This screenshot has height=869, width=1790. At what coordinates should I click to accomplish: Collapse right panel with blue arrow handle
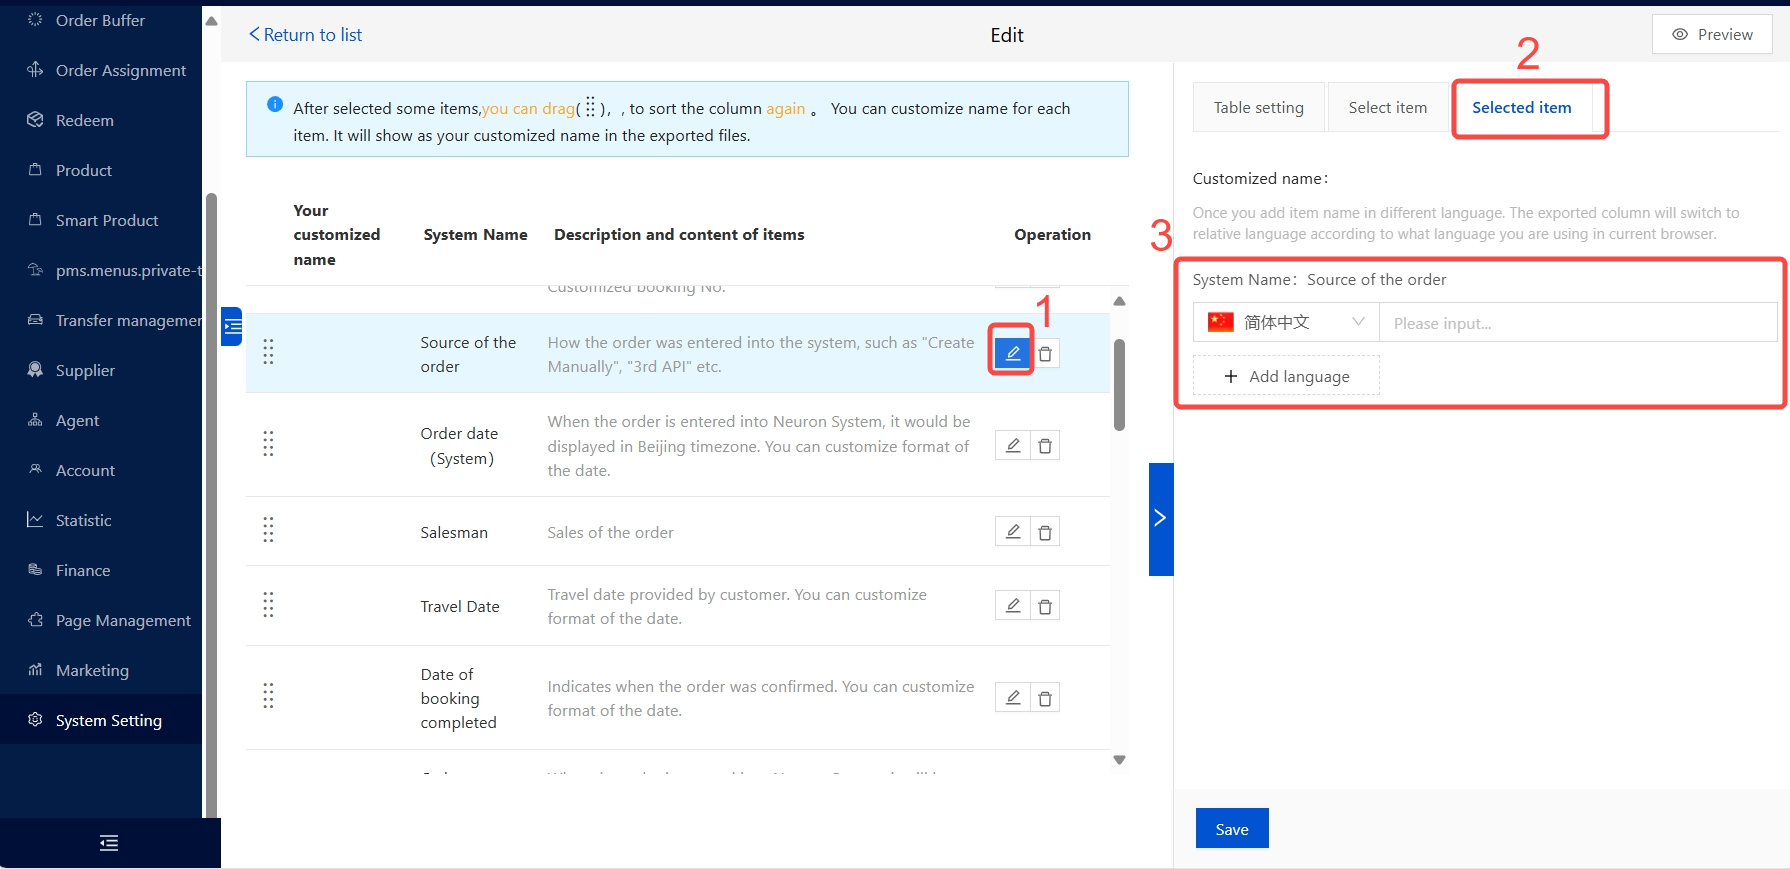click(1160, 518)
